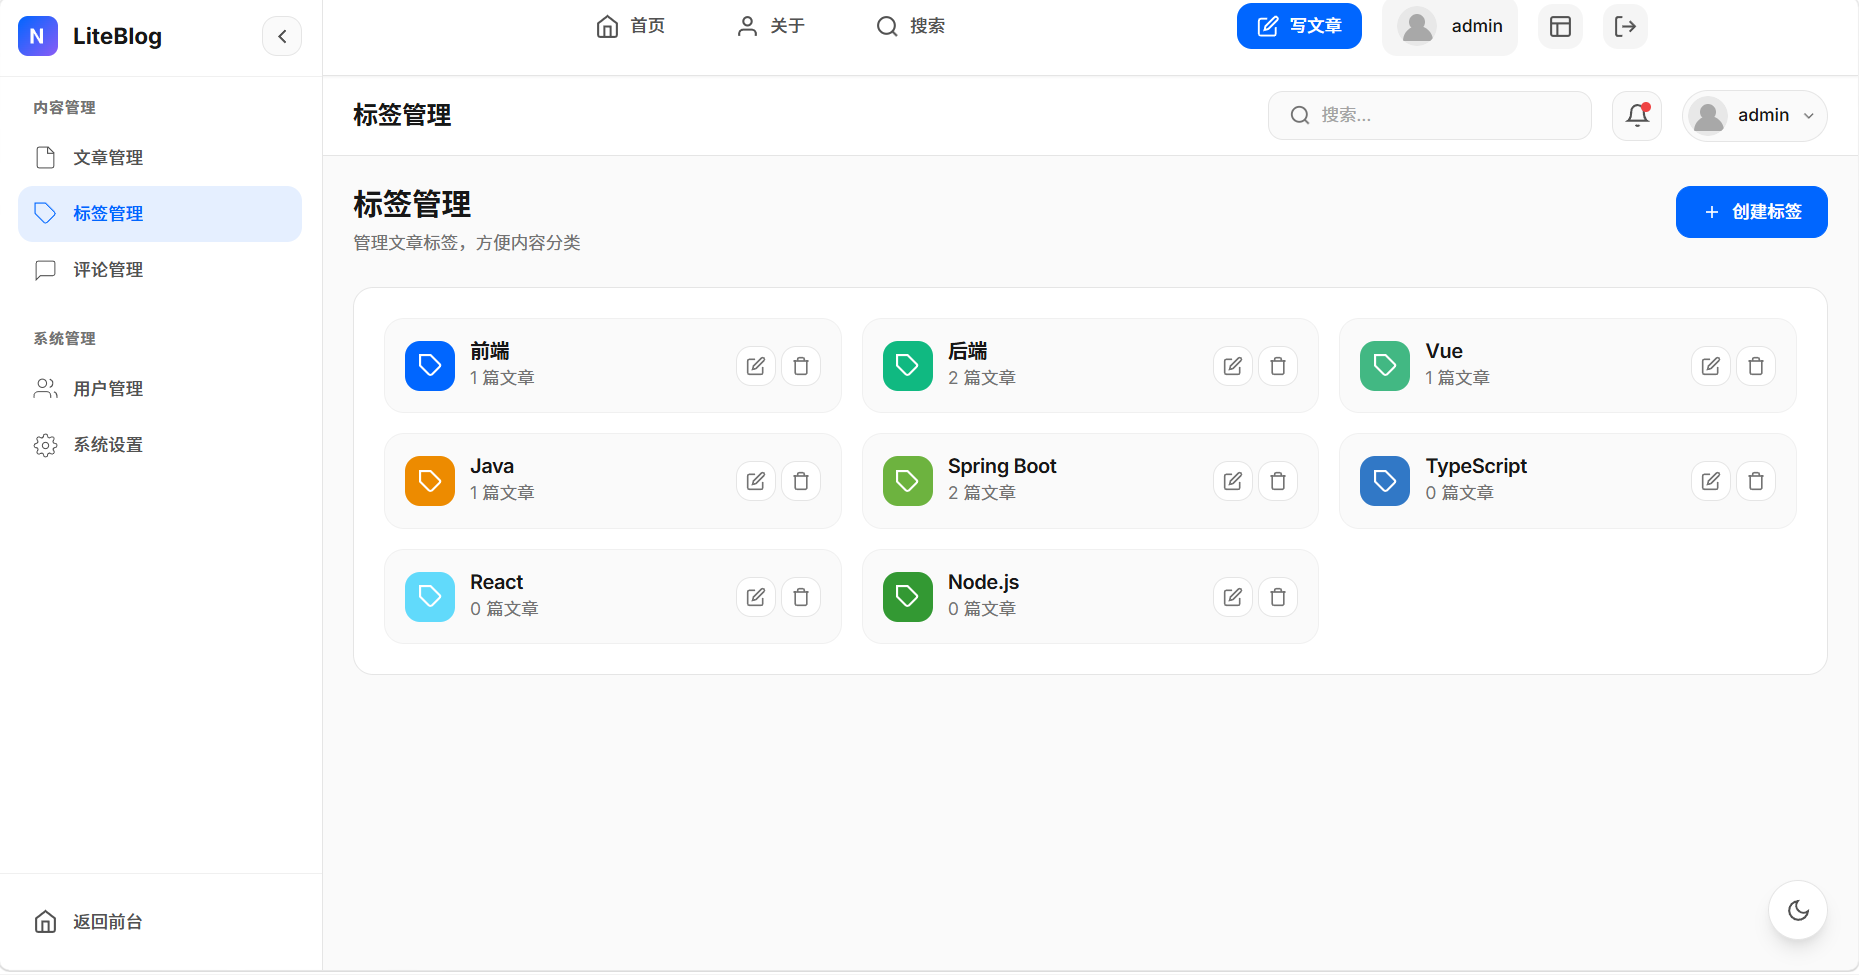Click the 创建标签 button
The height and width of the screenshot is (975, 1859).
pyautogui.click(x=1751, y=212)
